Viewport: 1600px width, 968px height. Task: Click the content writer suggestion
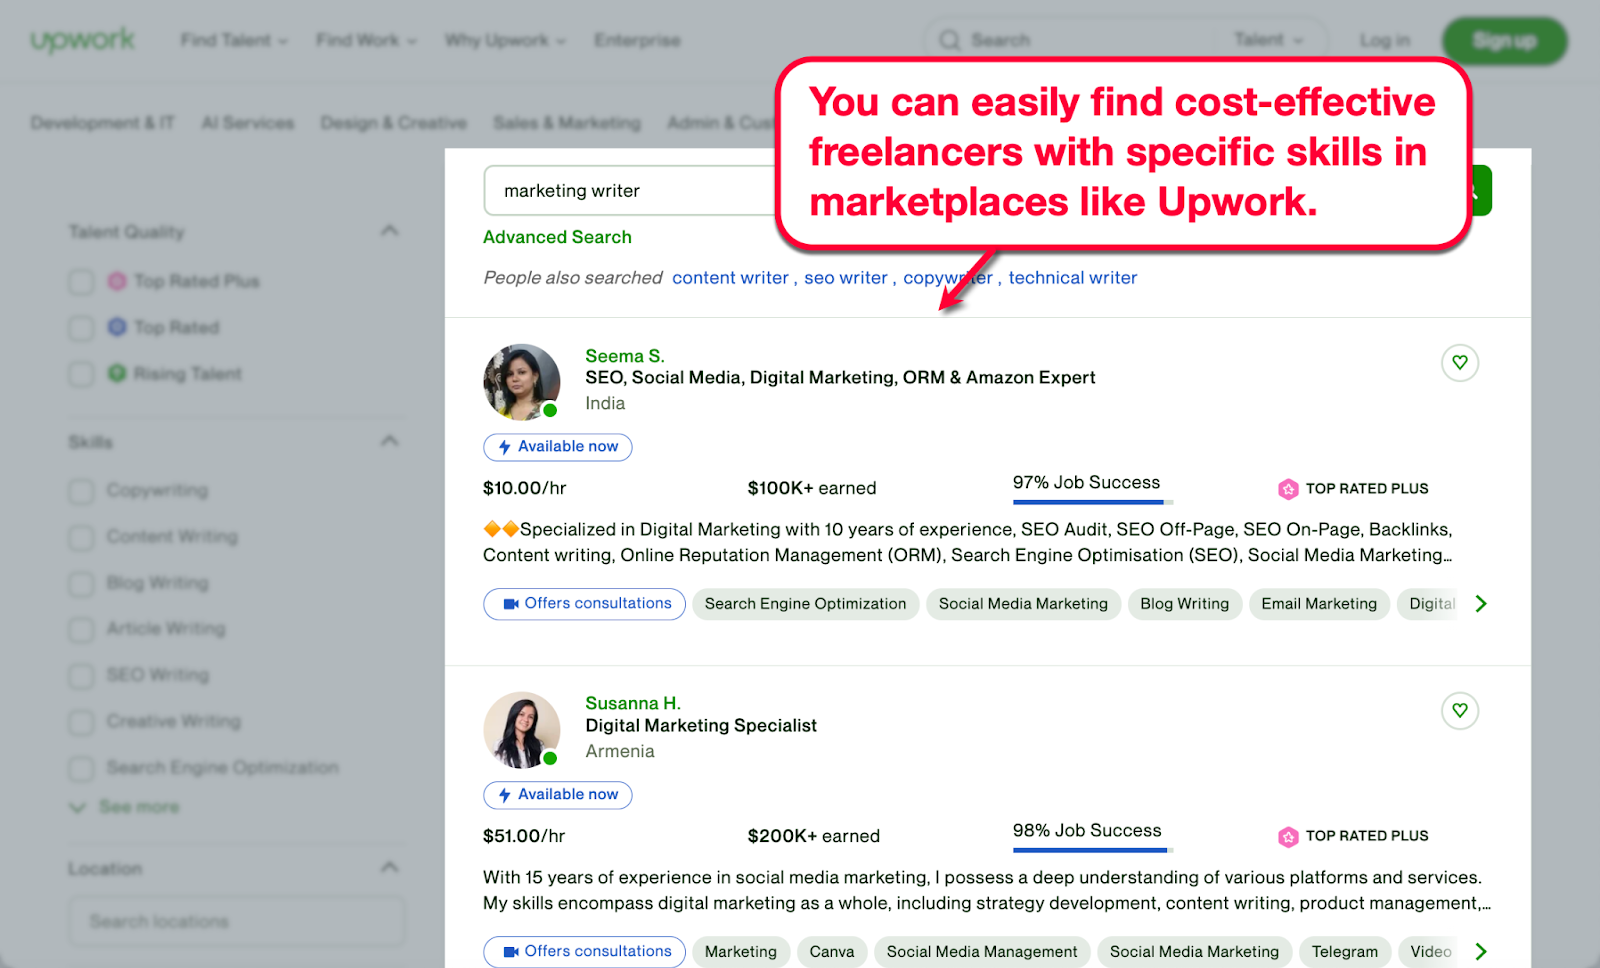(730, 278)
